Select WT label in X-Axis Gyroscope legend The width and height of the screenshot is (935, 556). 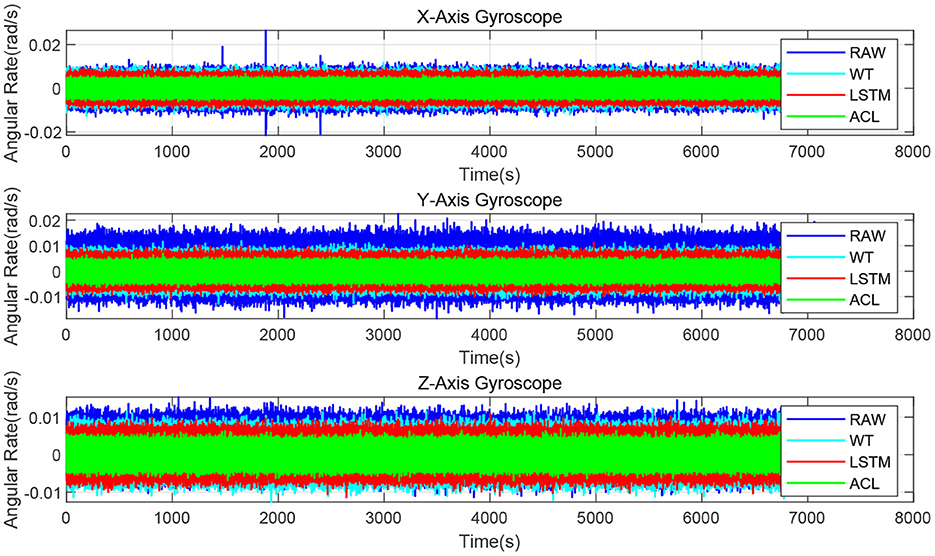pyautogui.click(x=861, y=74)
